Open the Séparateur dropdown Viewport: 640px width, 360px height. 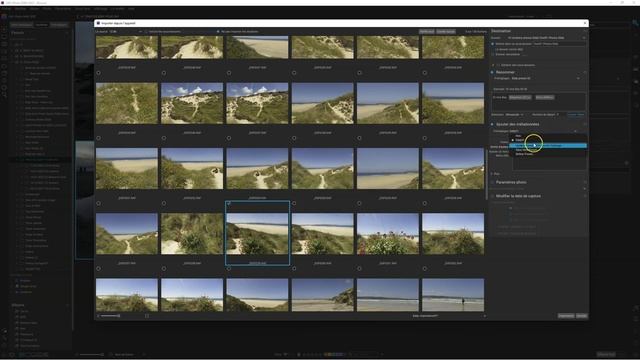(x=514, y=115)
